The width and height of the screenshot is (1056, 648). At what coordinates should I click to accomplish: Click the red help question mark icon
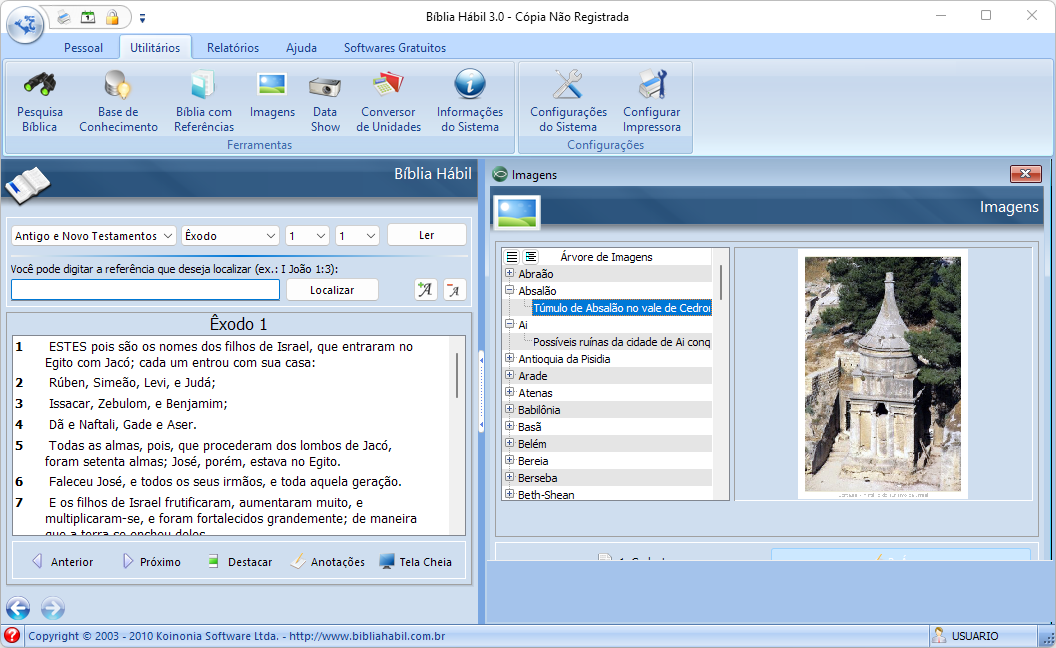pos(12,635)
